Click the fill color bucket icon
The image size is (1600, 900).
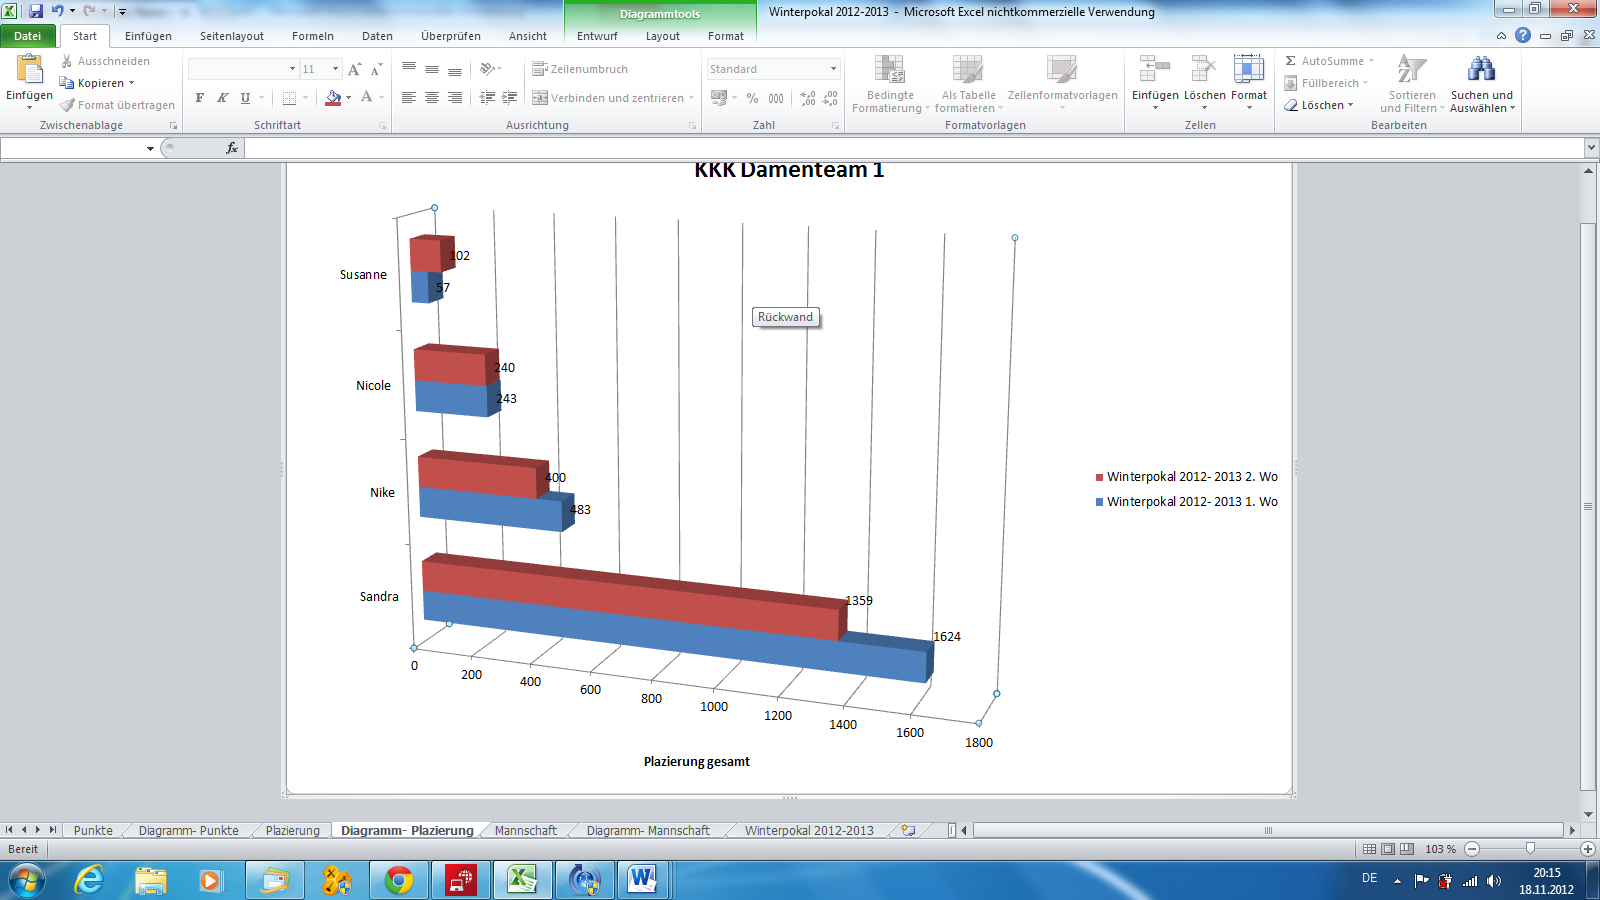[334, 98]
